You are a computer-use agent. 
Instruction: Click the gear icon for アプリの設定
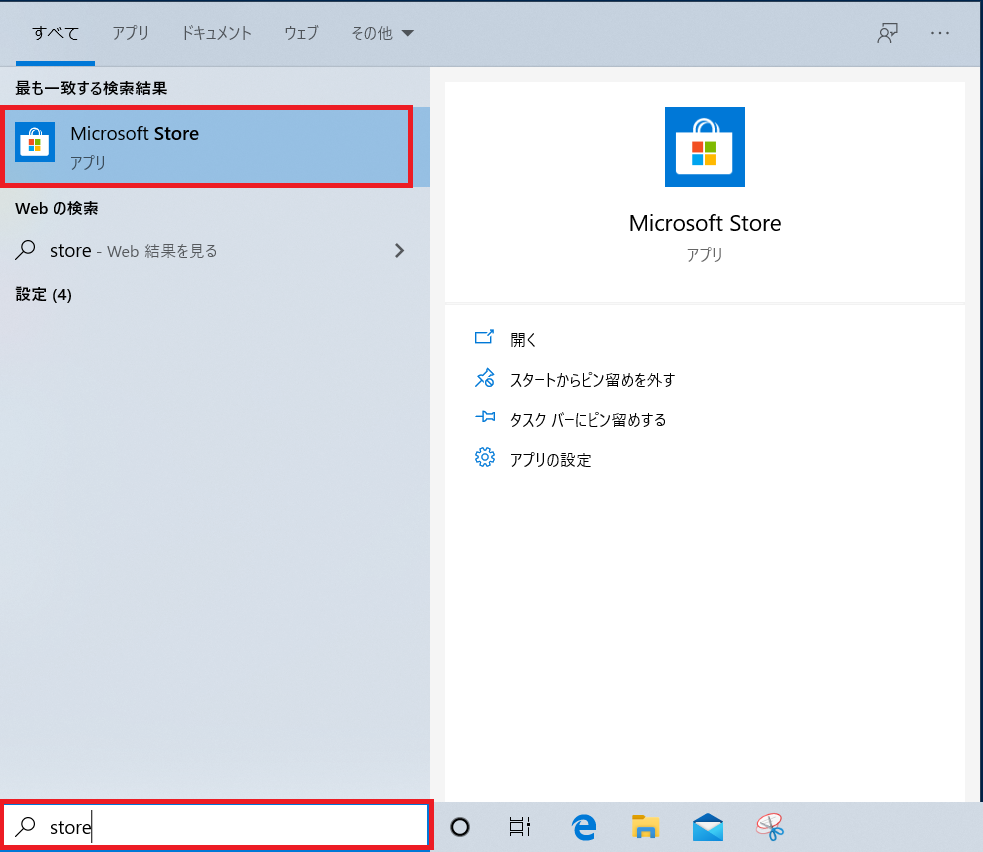484,458
